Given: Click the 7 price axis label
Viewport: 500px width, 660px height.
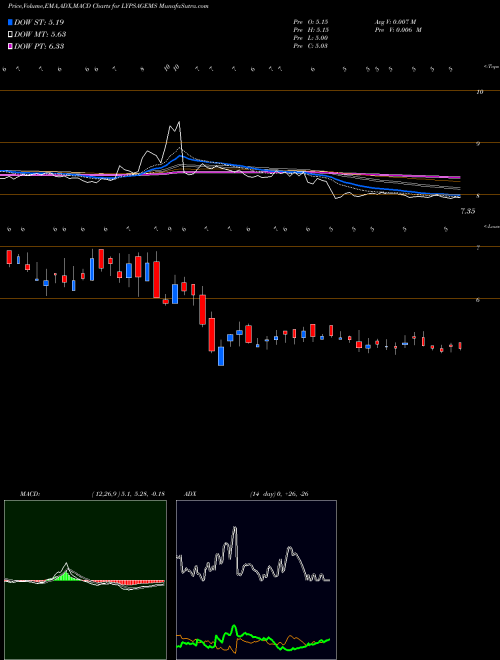Looking at the screenshot, I should [478, 248].
